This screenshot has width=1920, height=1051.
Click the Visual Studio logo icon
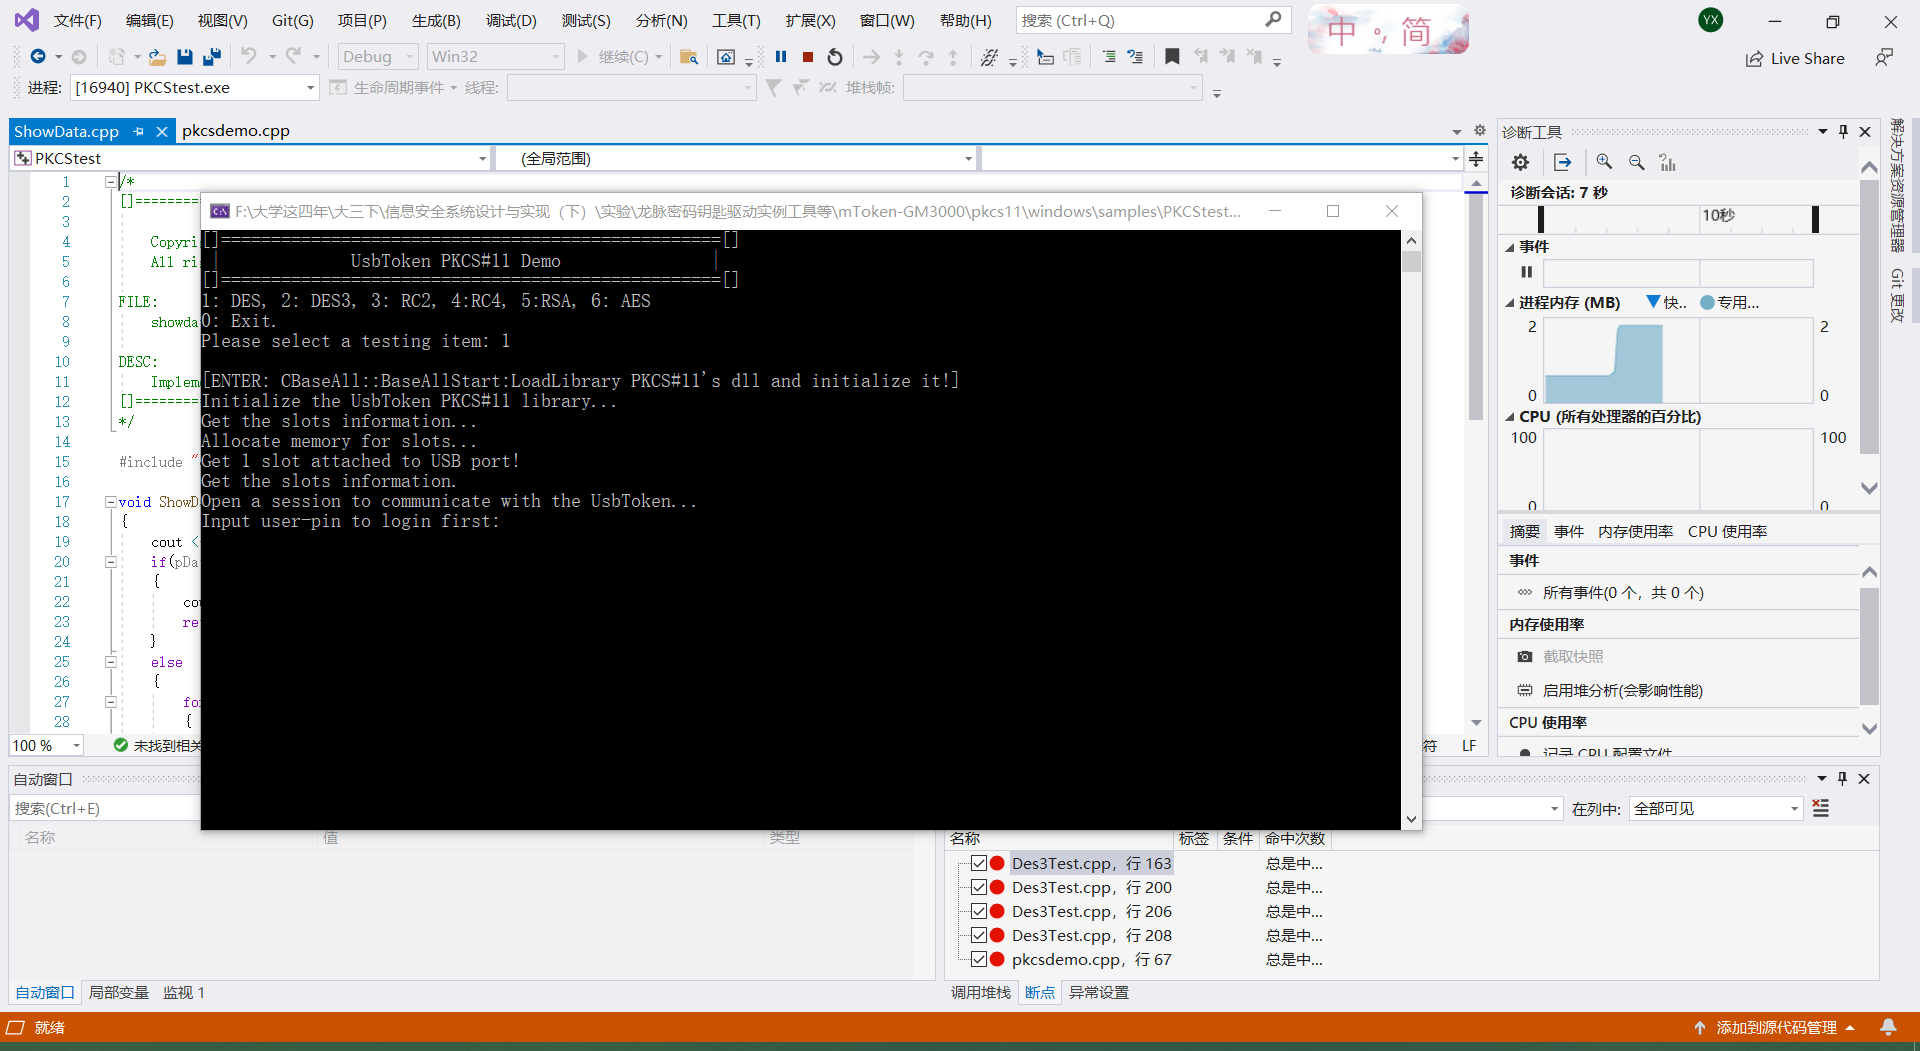click(x=26, y=20)
